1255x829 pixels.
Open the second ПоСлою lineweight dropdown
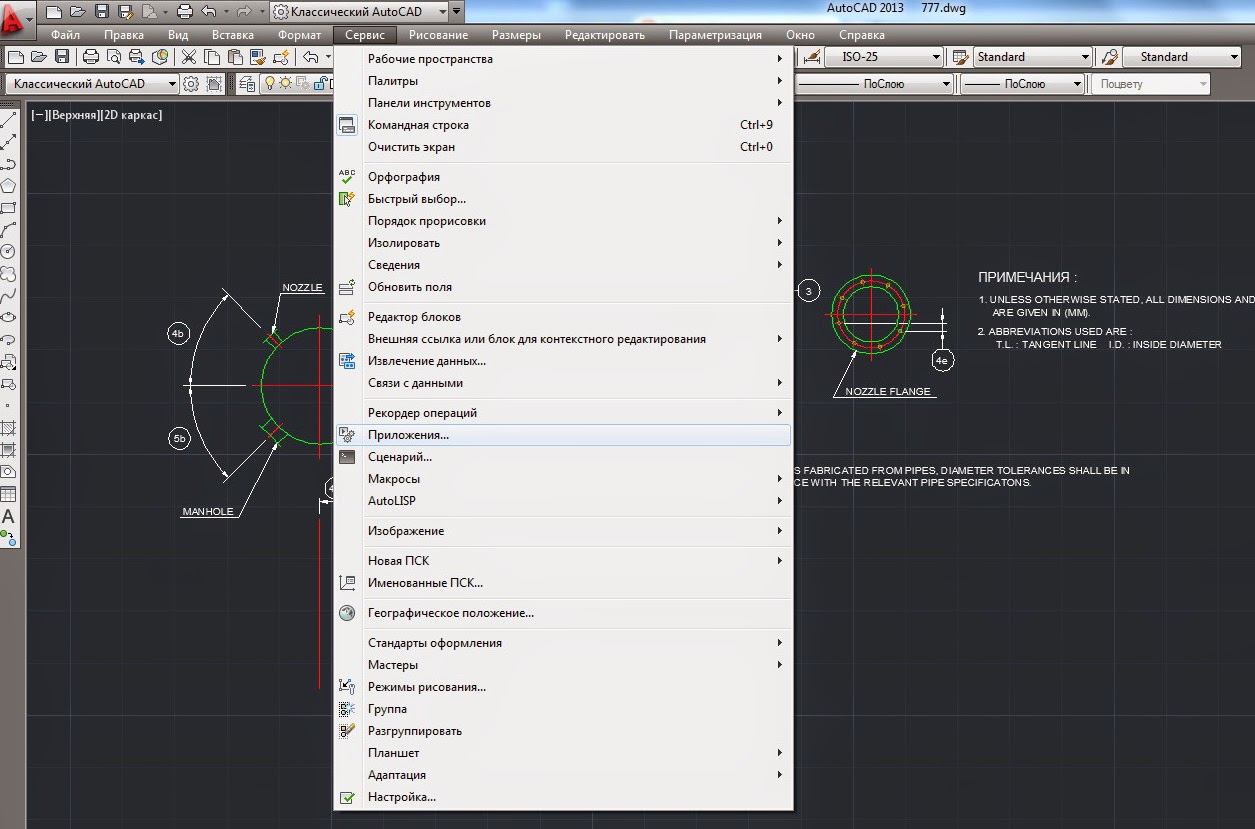coord(1022,84)
